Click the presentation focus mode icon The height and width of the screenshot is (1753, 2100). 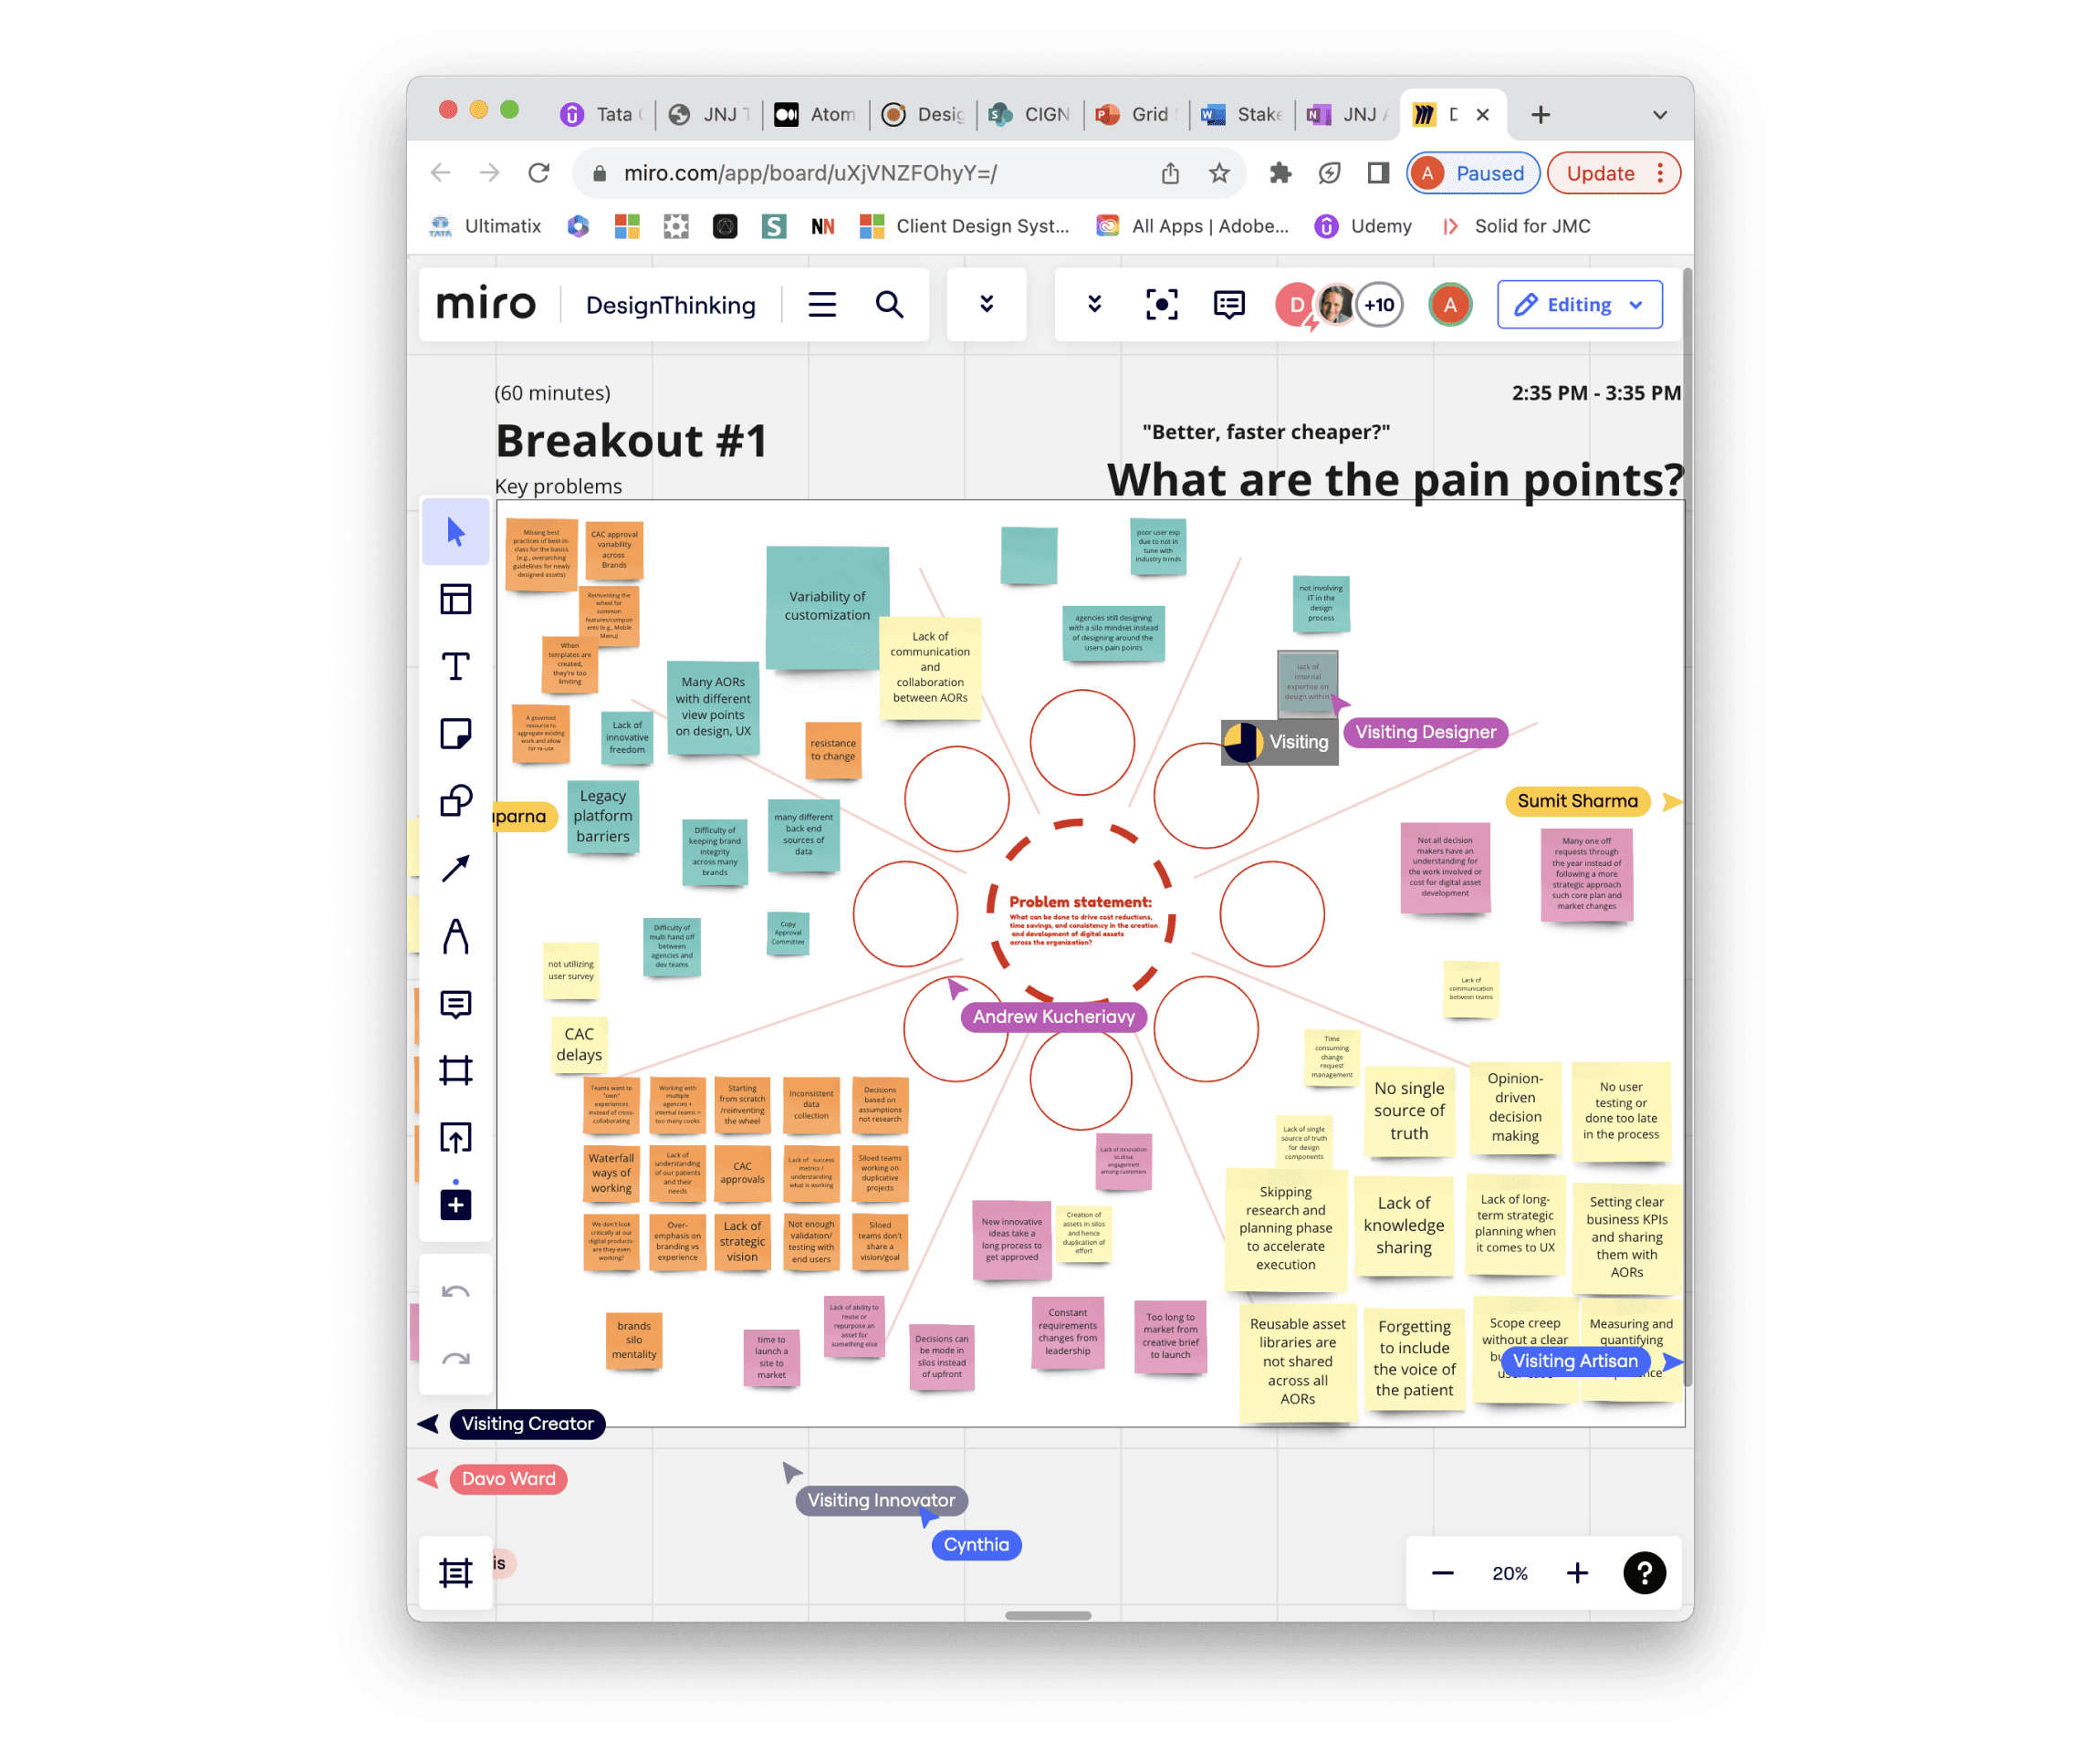(1162, 304)
